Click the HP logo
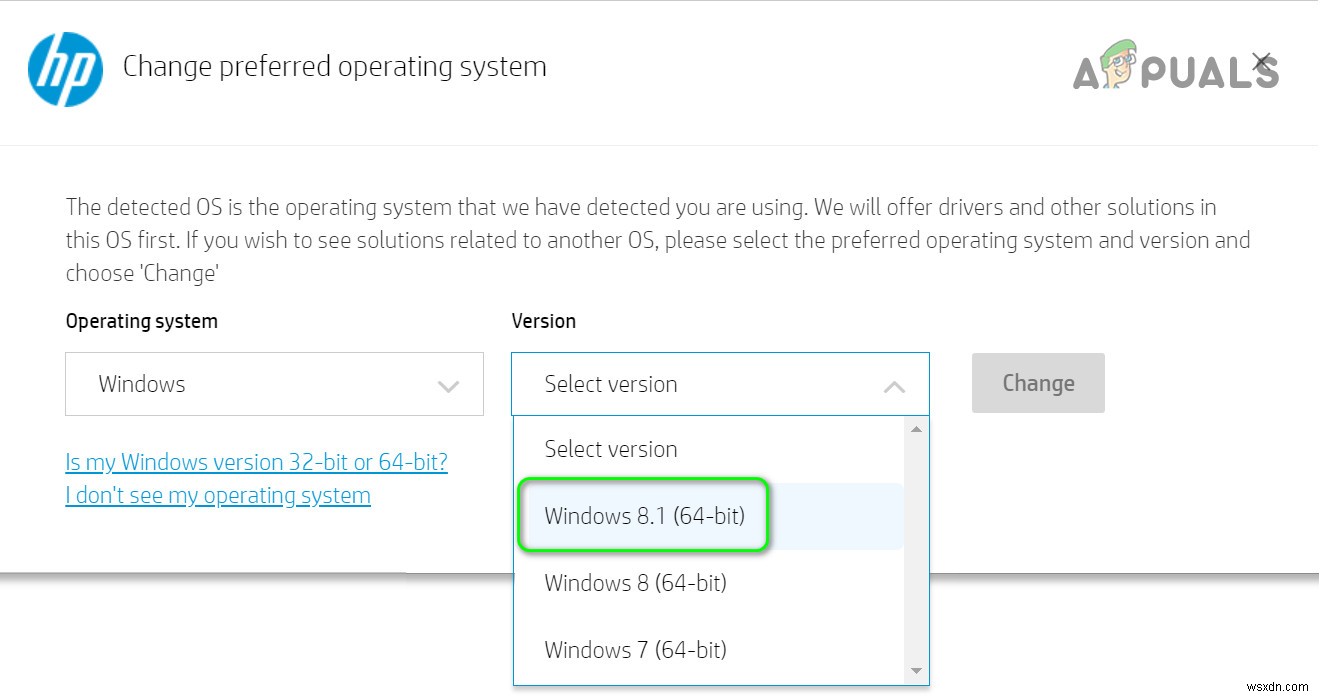Viewport: 1320px width, 697px height. (x=64, y=68)
